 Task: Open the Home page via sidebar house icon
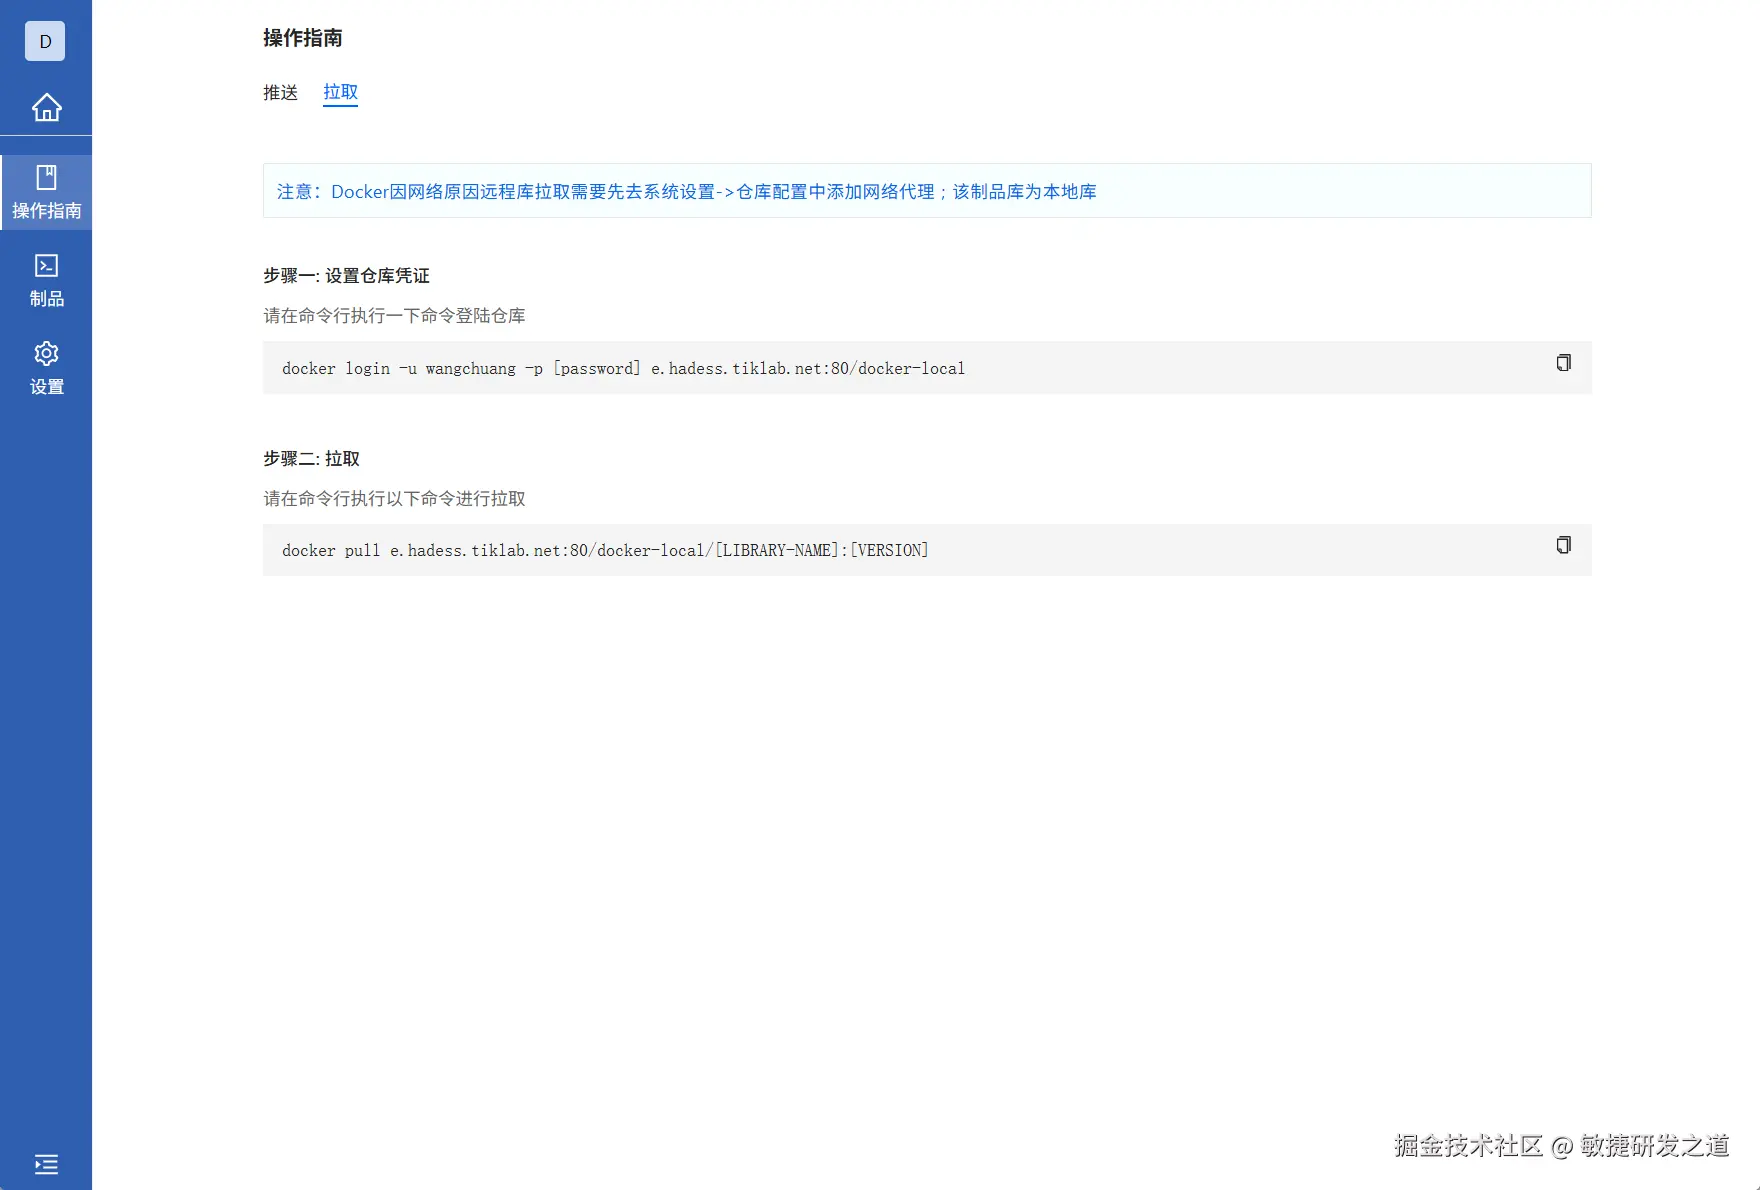[x=46, y=108]
